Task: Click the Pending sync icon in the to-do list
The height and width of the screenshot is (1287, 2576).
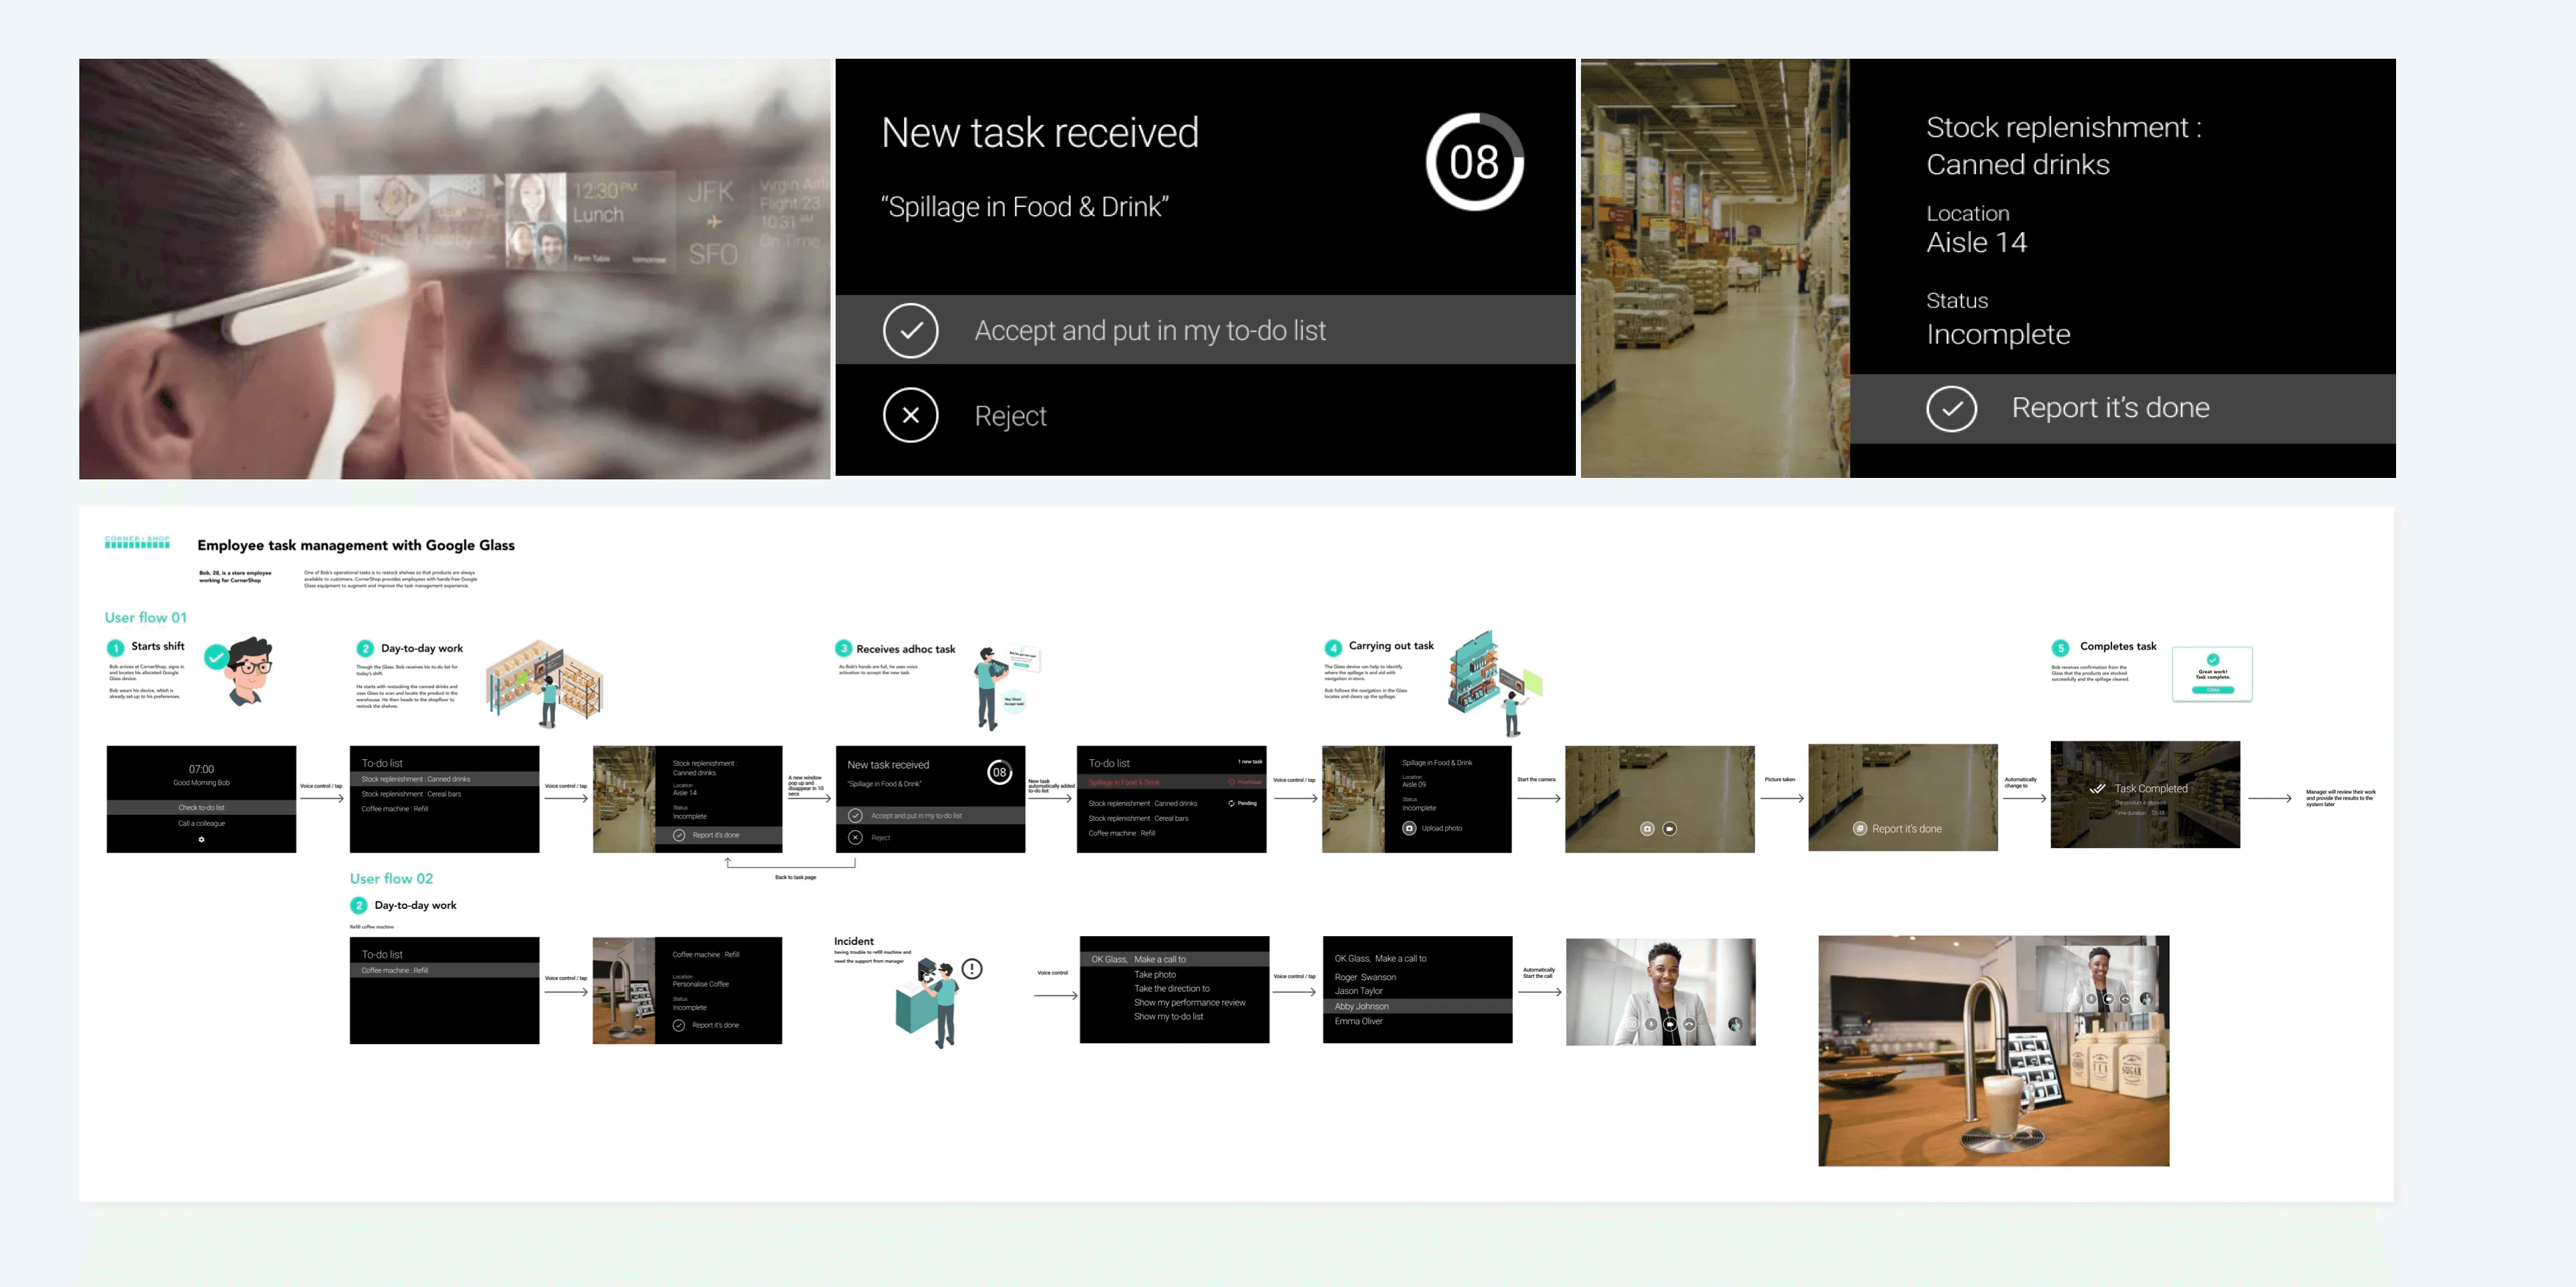Action: pyautogui.click(x=1231, y=803)
